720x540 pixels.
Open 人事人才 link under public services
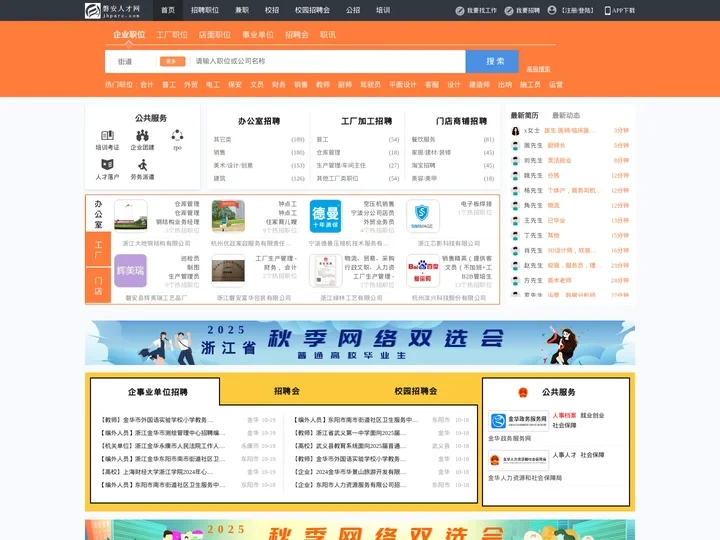564,455
